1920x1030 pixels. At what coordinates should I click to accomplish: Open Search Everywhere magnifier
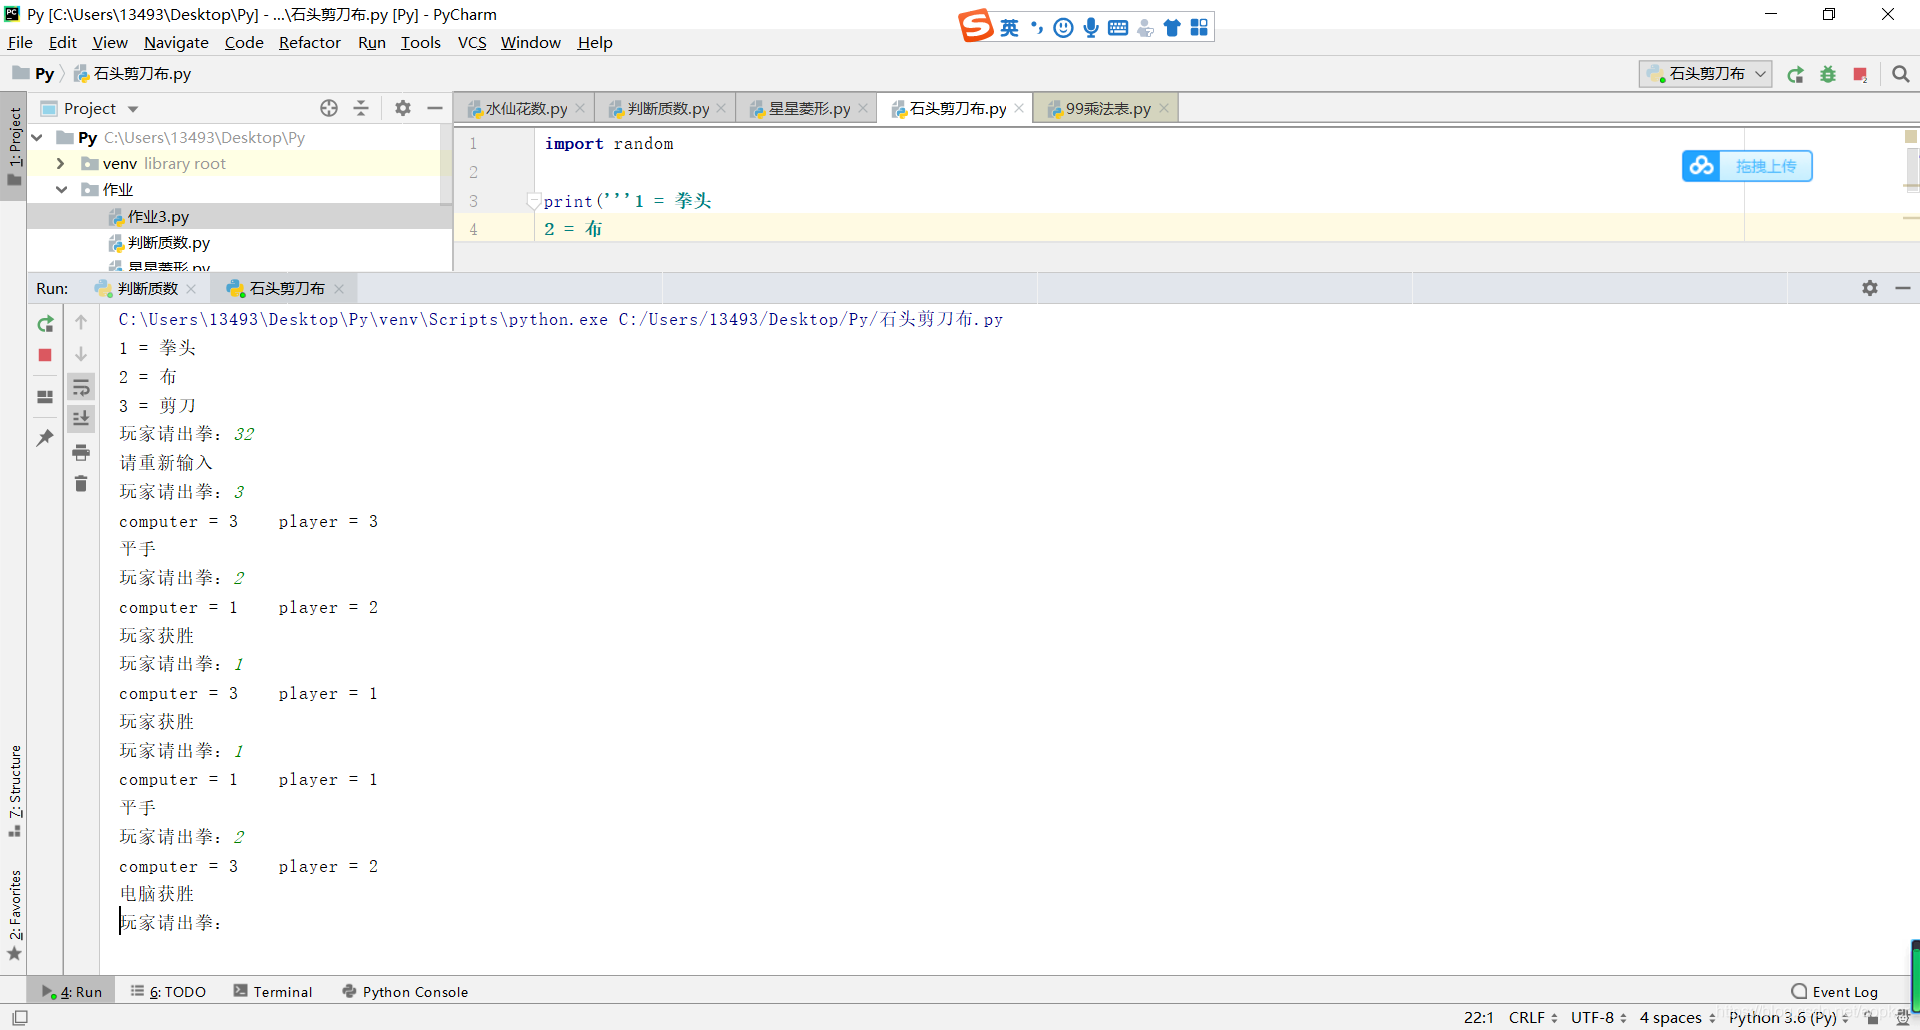(1901, 74)
